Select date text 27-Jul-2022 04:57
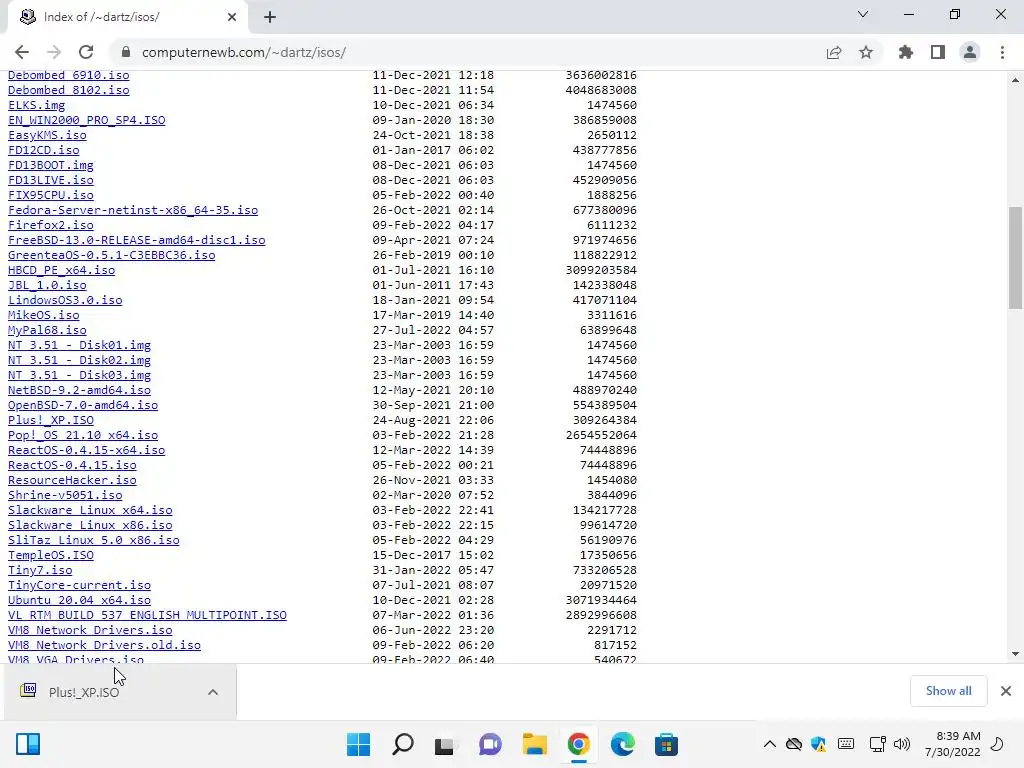Image resolution: width=1024 pixels, height=768 pixels. tap(433, 330)
